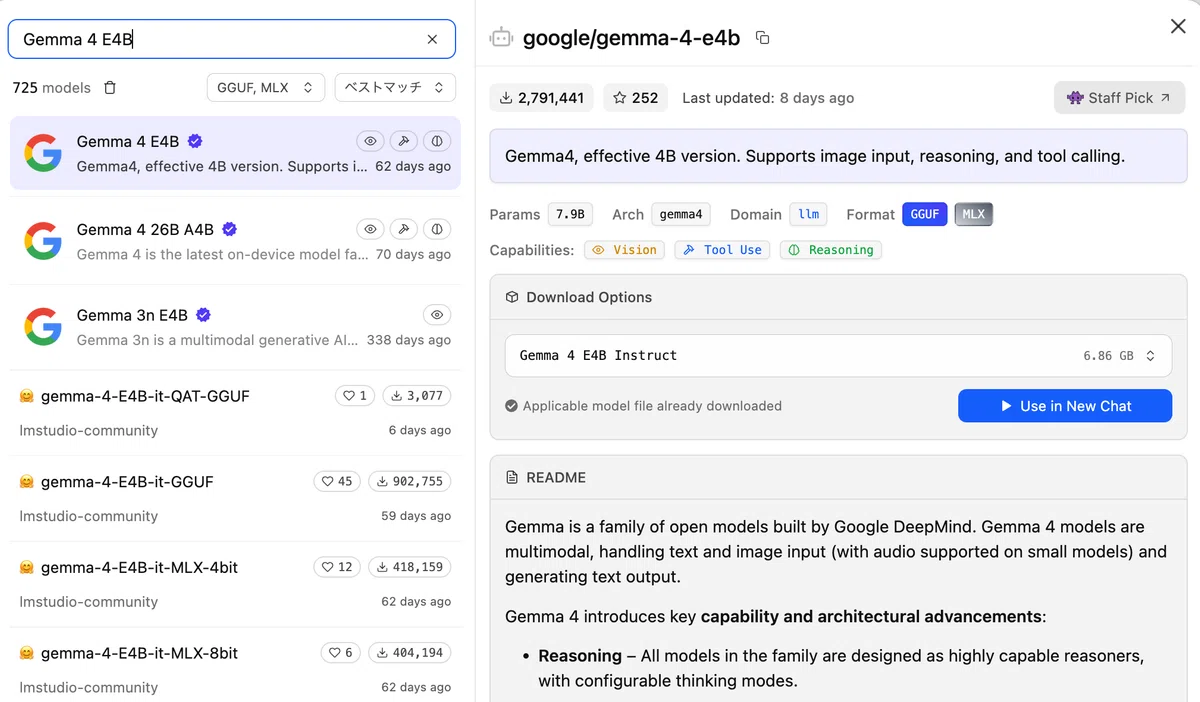Click robot icon beside google/gemma-4-e4b

click(x=501, y=38)
